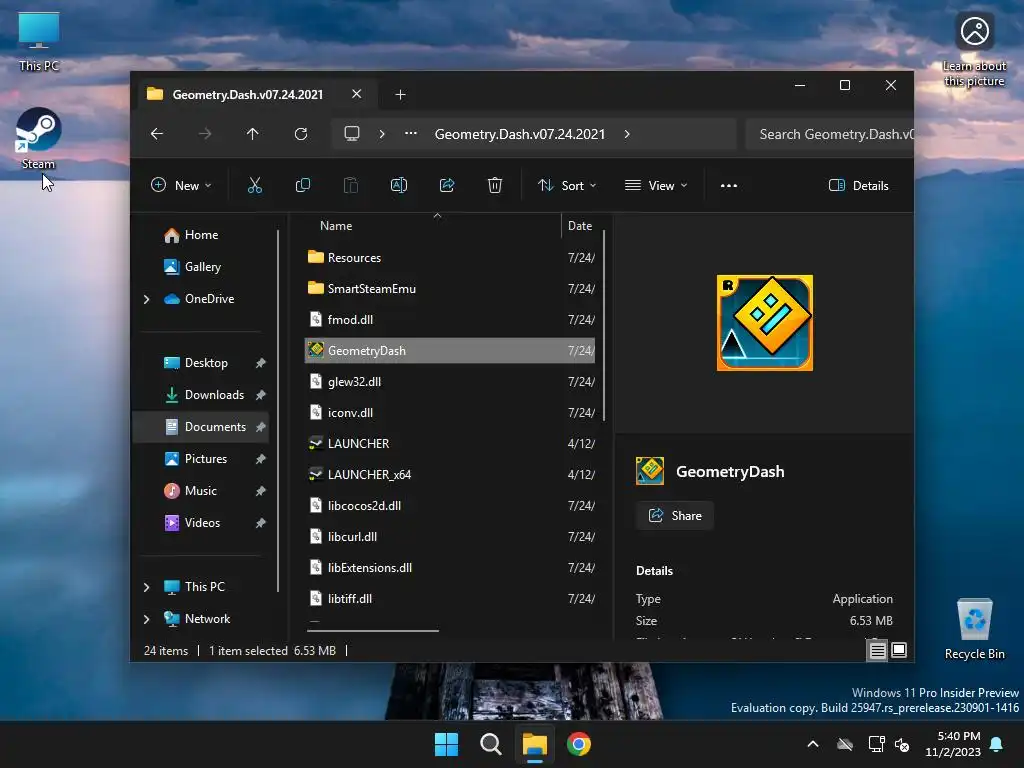Open the Windows Start menu
This screenshot has height=768, width=1024.
(447, 744)
